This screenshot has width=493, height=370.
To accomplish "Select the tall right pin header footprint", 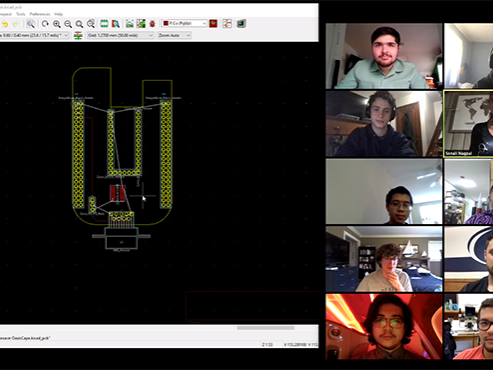I will [166, 154].
